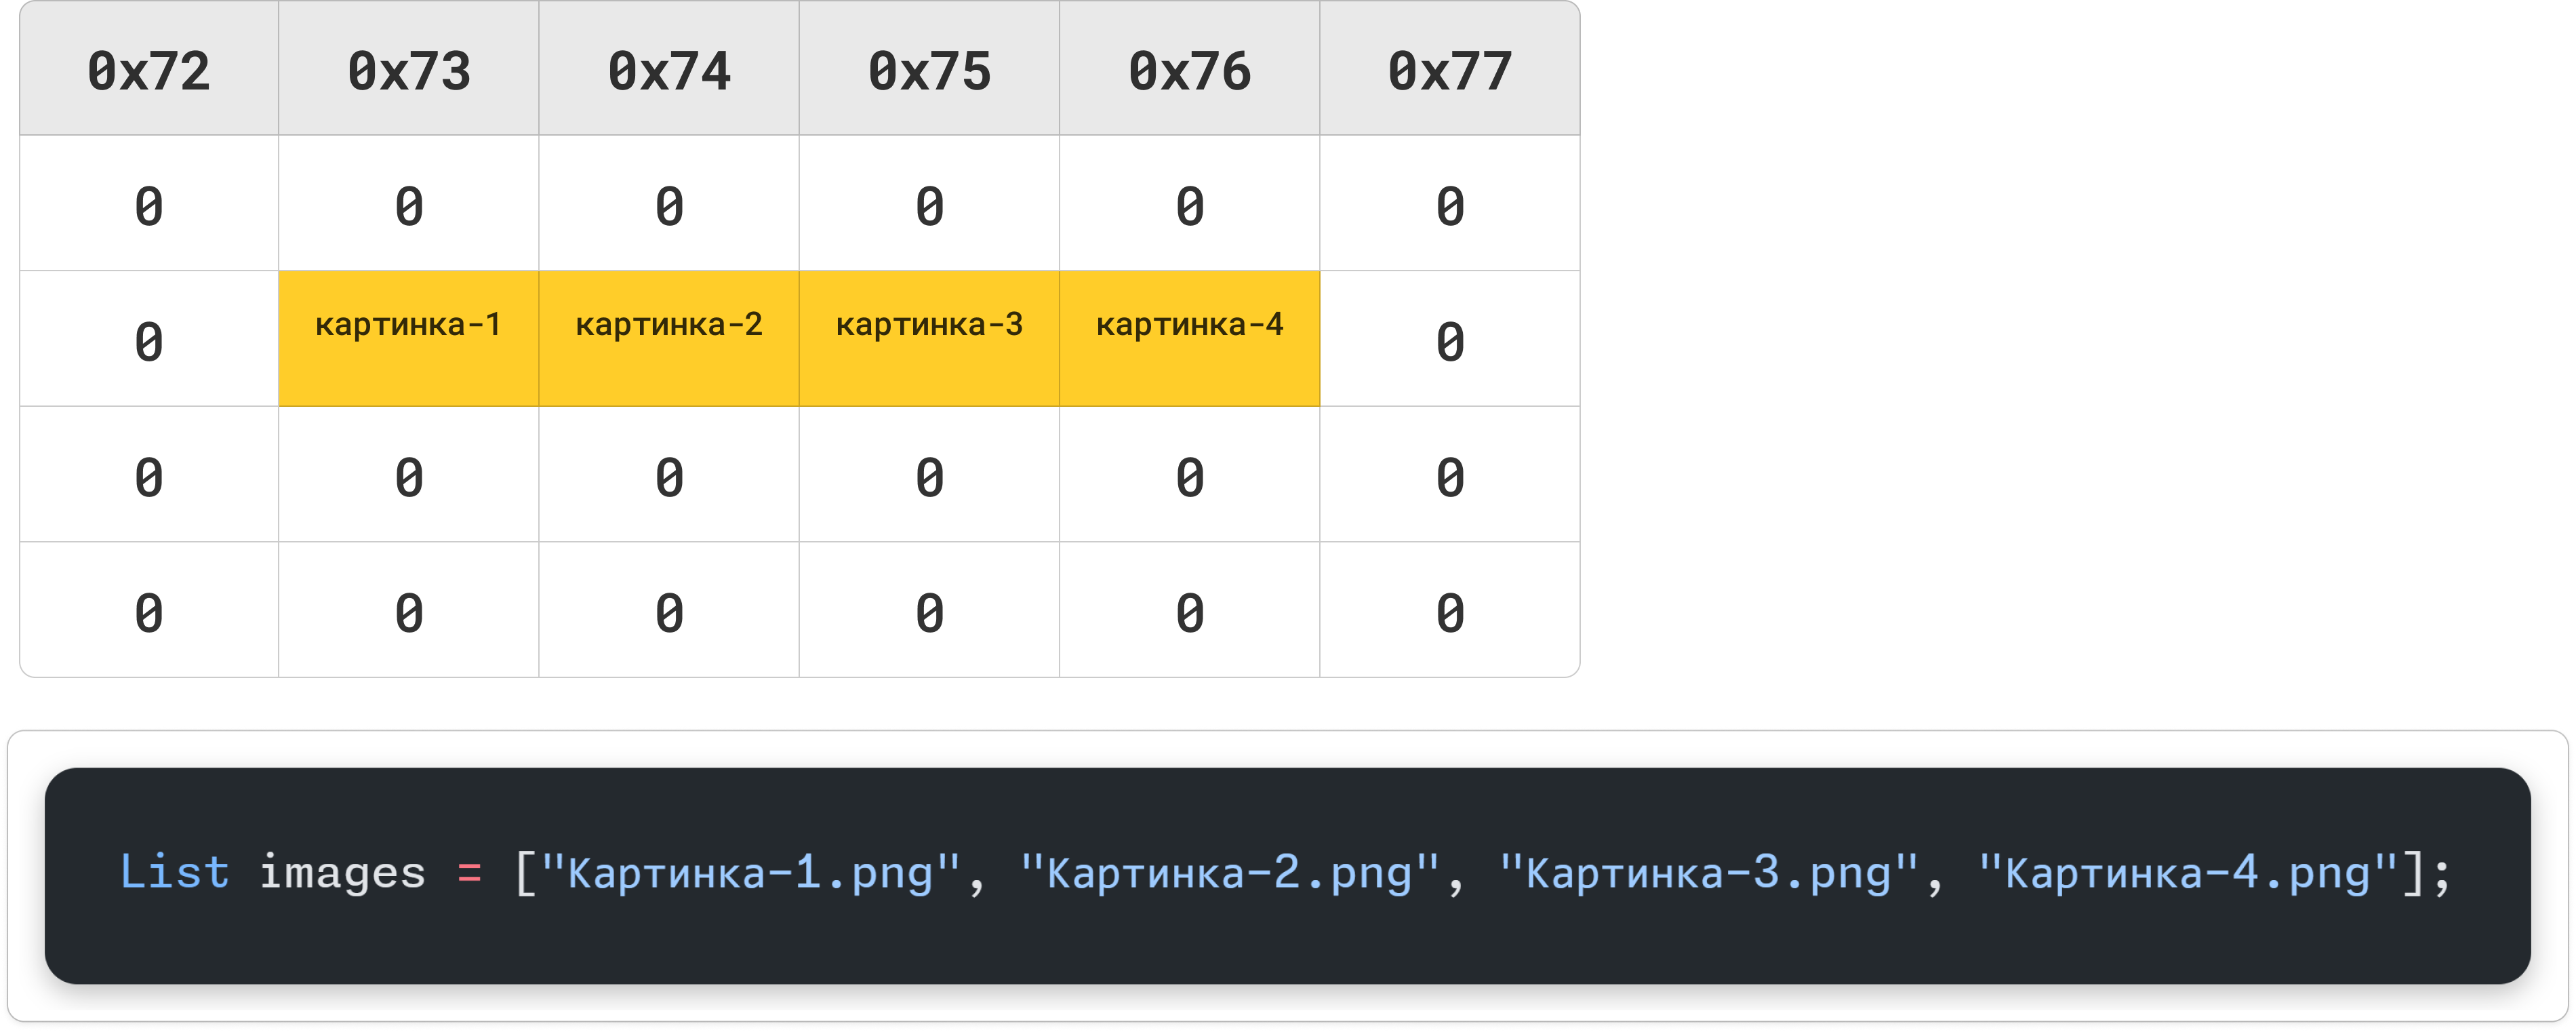This screenshot has height=1032, width=2576.
Task: Click the "Картинка-2.png" string literal
Action: point(1229,873)
